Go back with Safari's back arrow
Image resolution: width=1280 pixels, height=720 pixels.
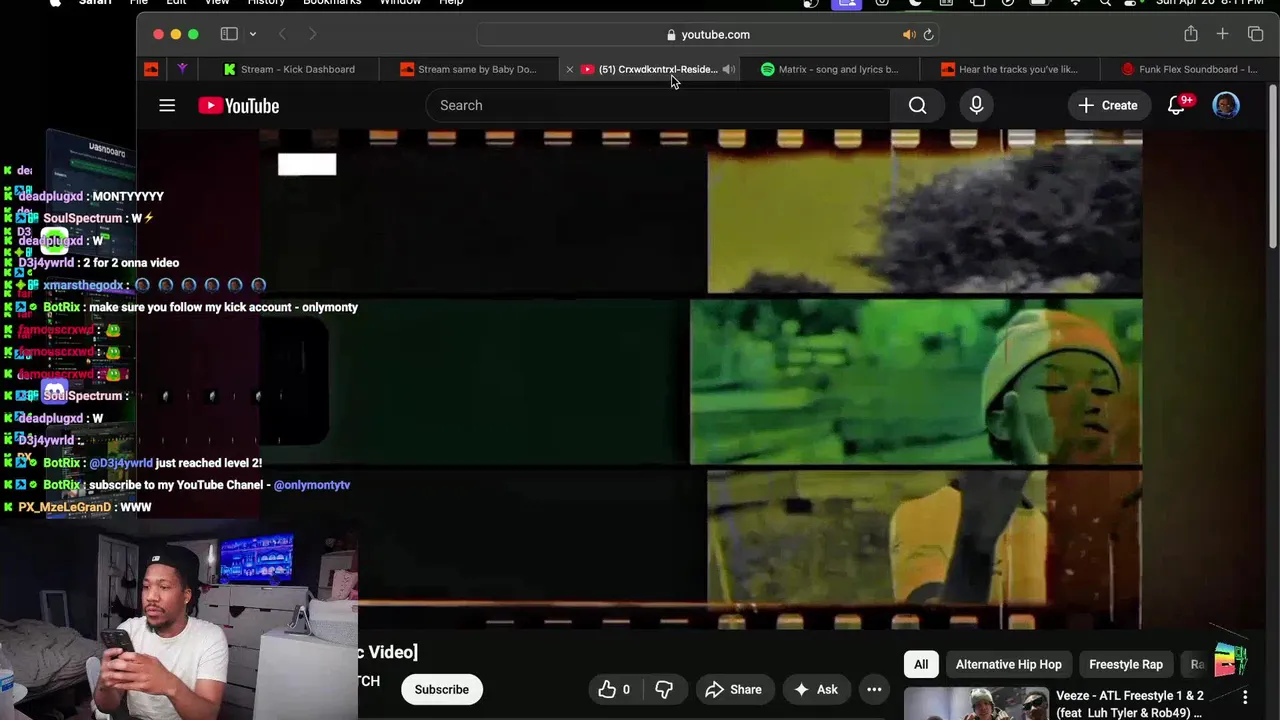tap(282, 34)
